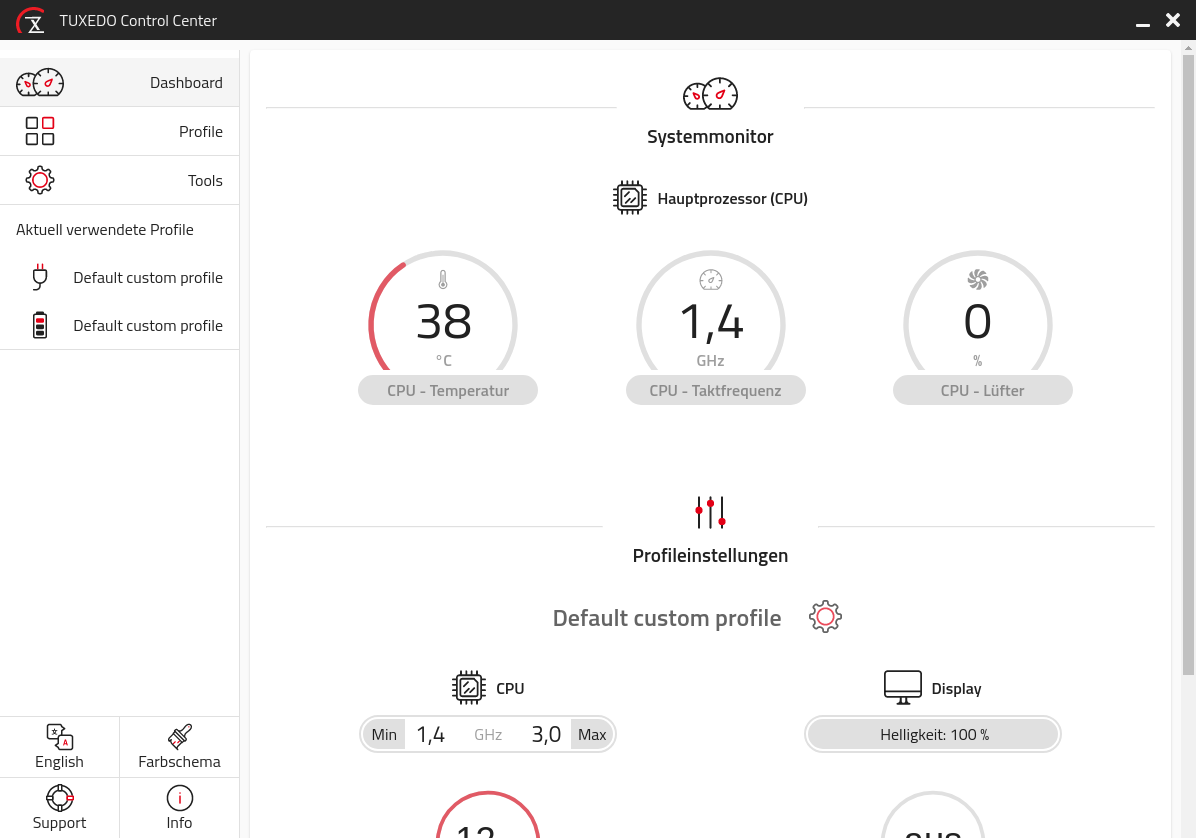
Task: Click the Hauptprozessor CPU chip icon
Action: (x=629, y=198)
